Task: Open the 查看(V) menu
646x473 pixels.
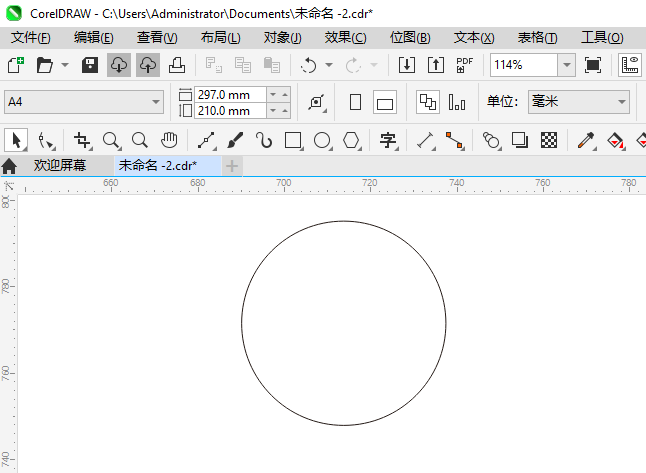Action: coord(157,38)
